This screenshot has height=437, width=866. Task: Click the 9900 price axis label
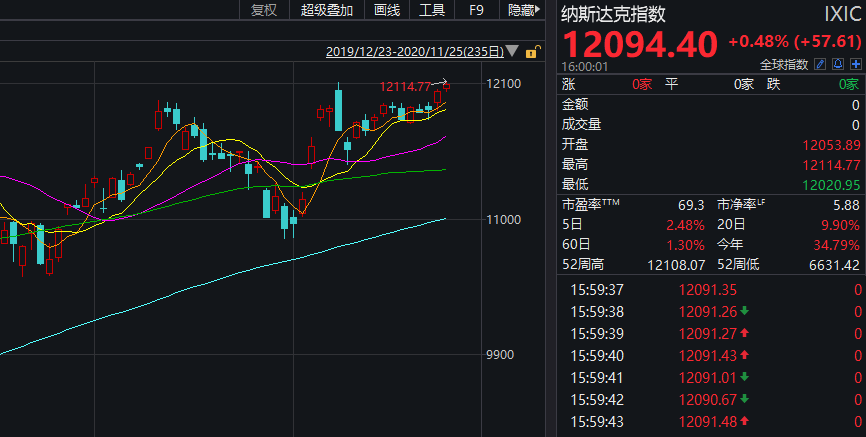[500, 355]
